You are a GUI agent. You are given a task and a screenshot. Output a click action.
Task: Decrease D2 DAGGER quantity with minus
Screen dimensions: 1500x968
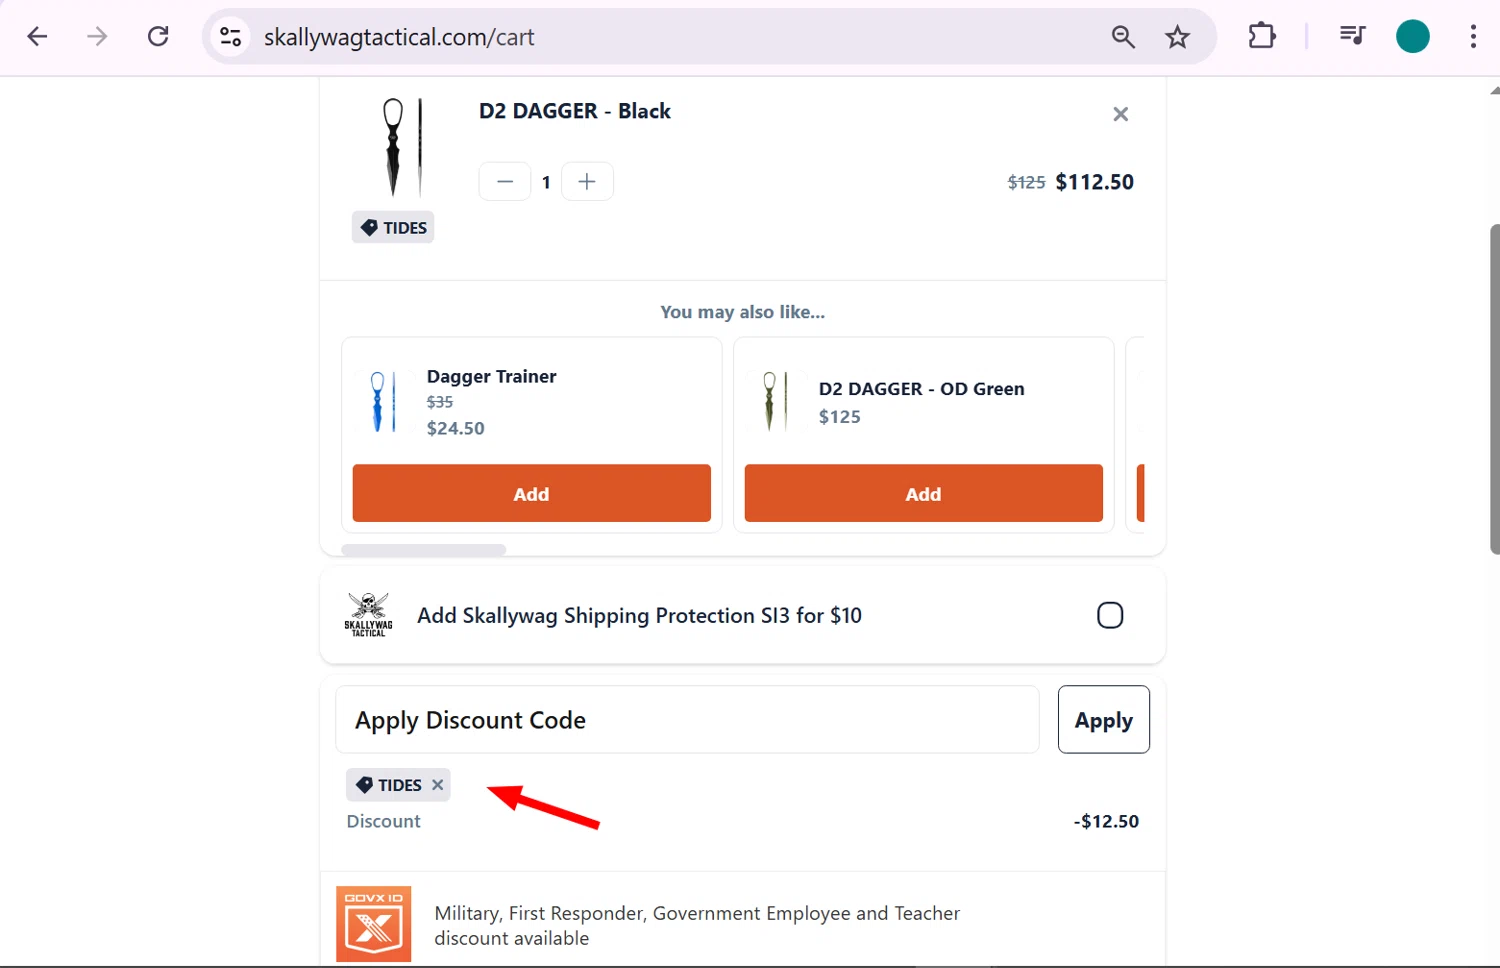pyautogui.click(x=505, y=181)
